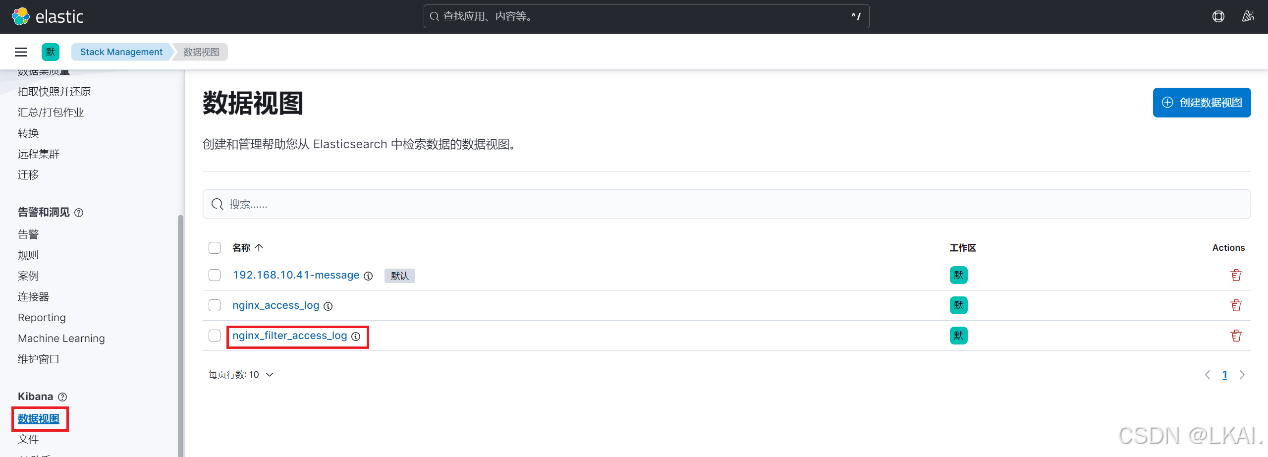Click the space badge in nginx_filter_access_log row
Screen dimensions: 1268x457
click(x=958, y=336)
